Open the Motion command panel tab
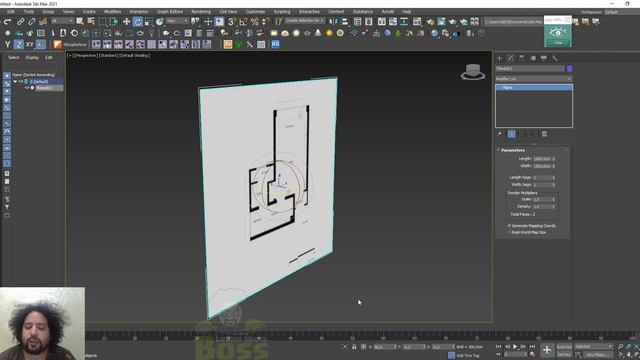The image size is (640, 360). pos(533,58)
